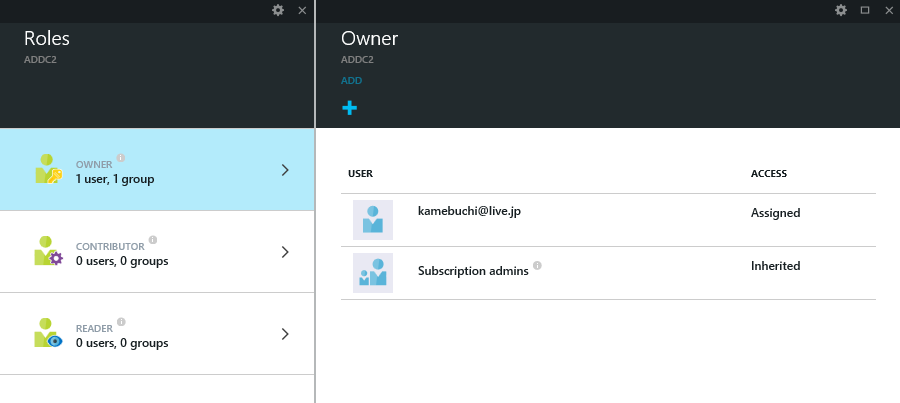The image size is (900, 403).
Task: Show info tooltip next to CONTRIBUTOR label
Action: click(153, 240)
